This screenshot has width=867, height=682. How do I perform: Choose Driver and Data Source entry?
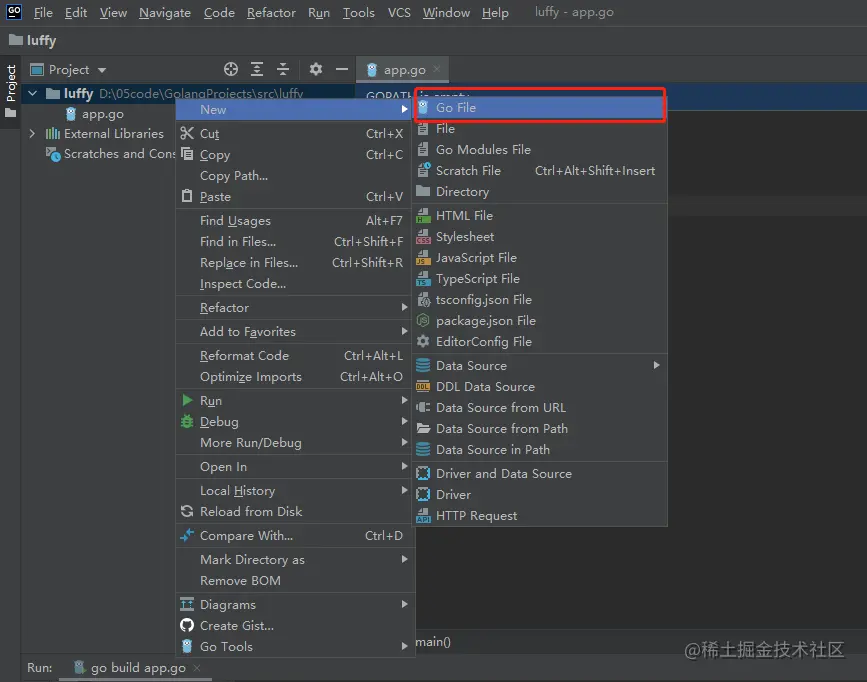pos(540,473)
